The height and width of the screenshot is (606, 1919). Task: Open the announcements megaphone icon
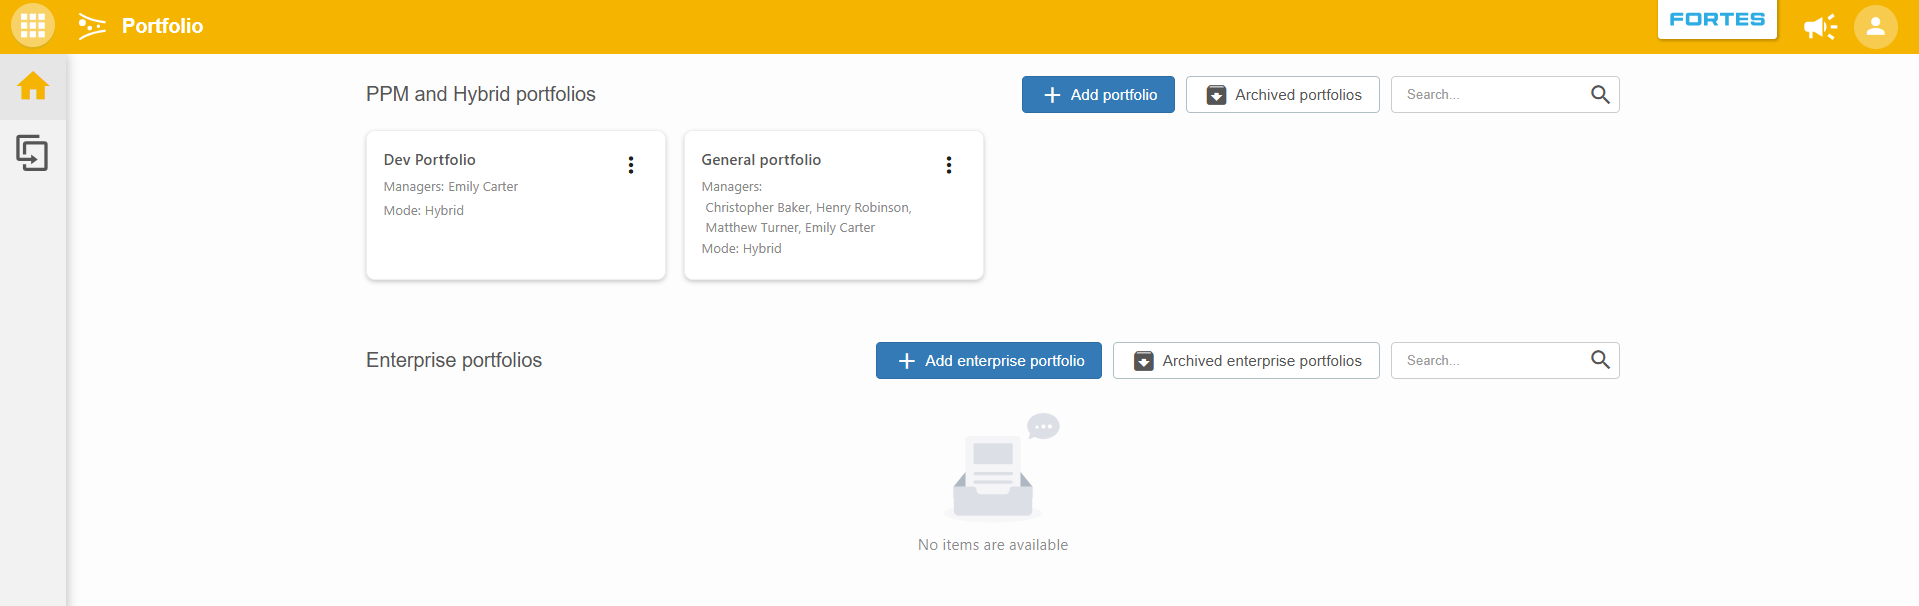(x=1820, y=27)
